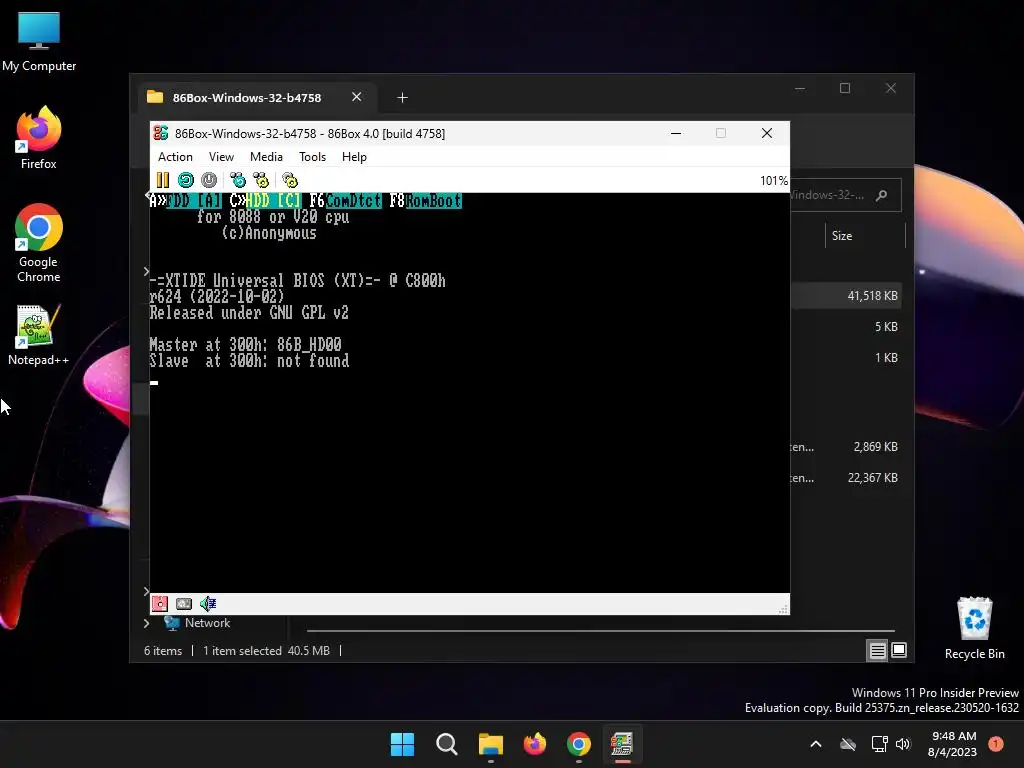Open Chrome from taskbar
Image resolution: width=1024 pixels, height=768 pixels.
click(579, 744)
